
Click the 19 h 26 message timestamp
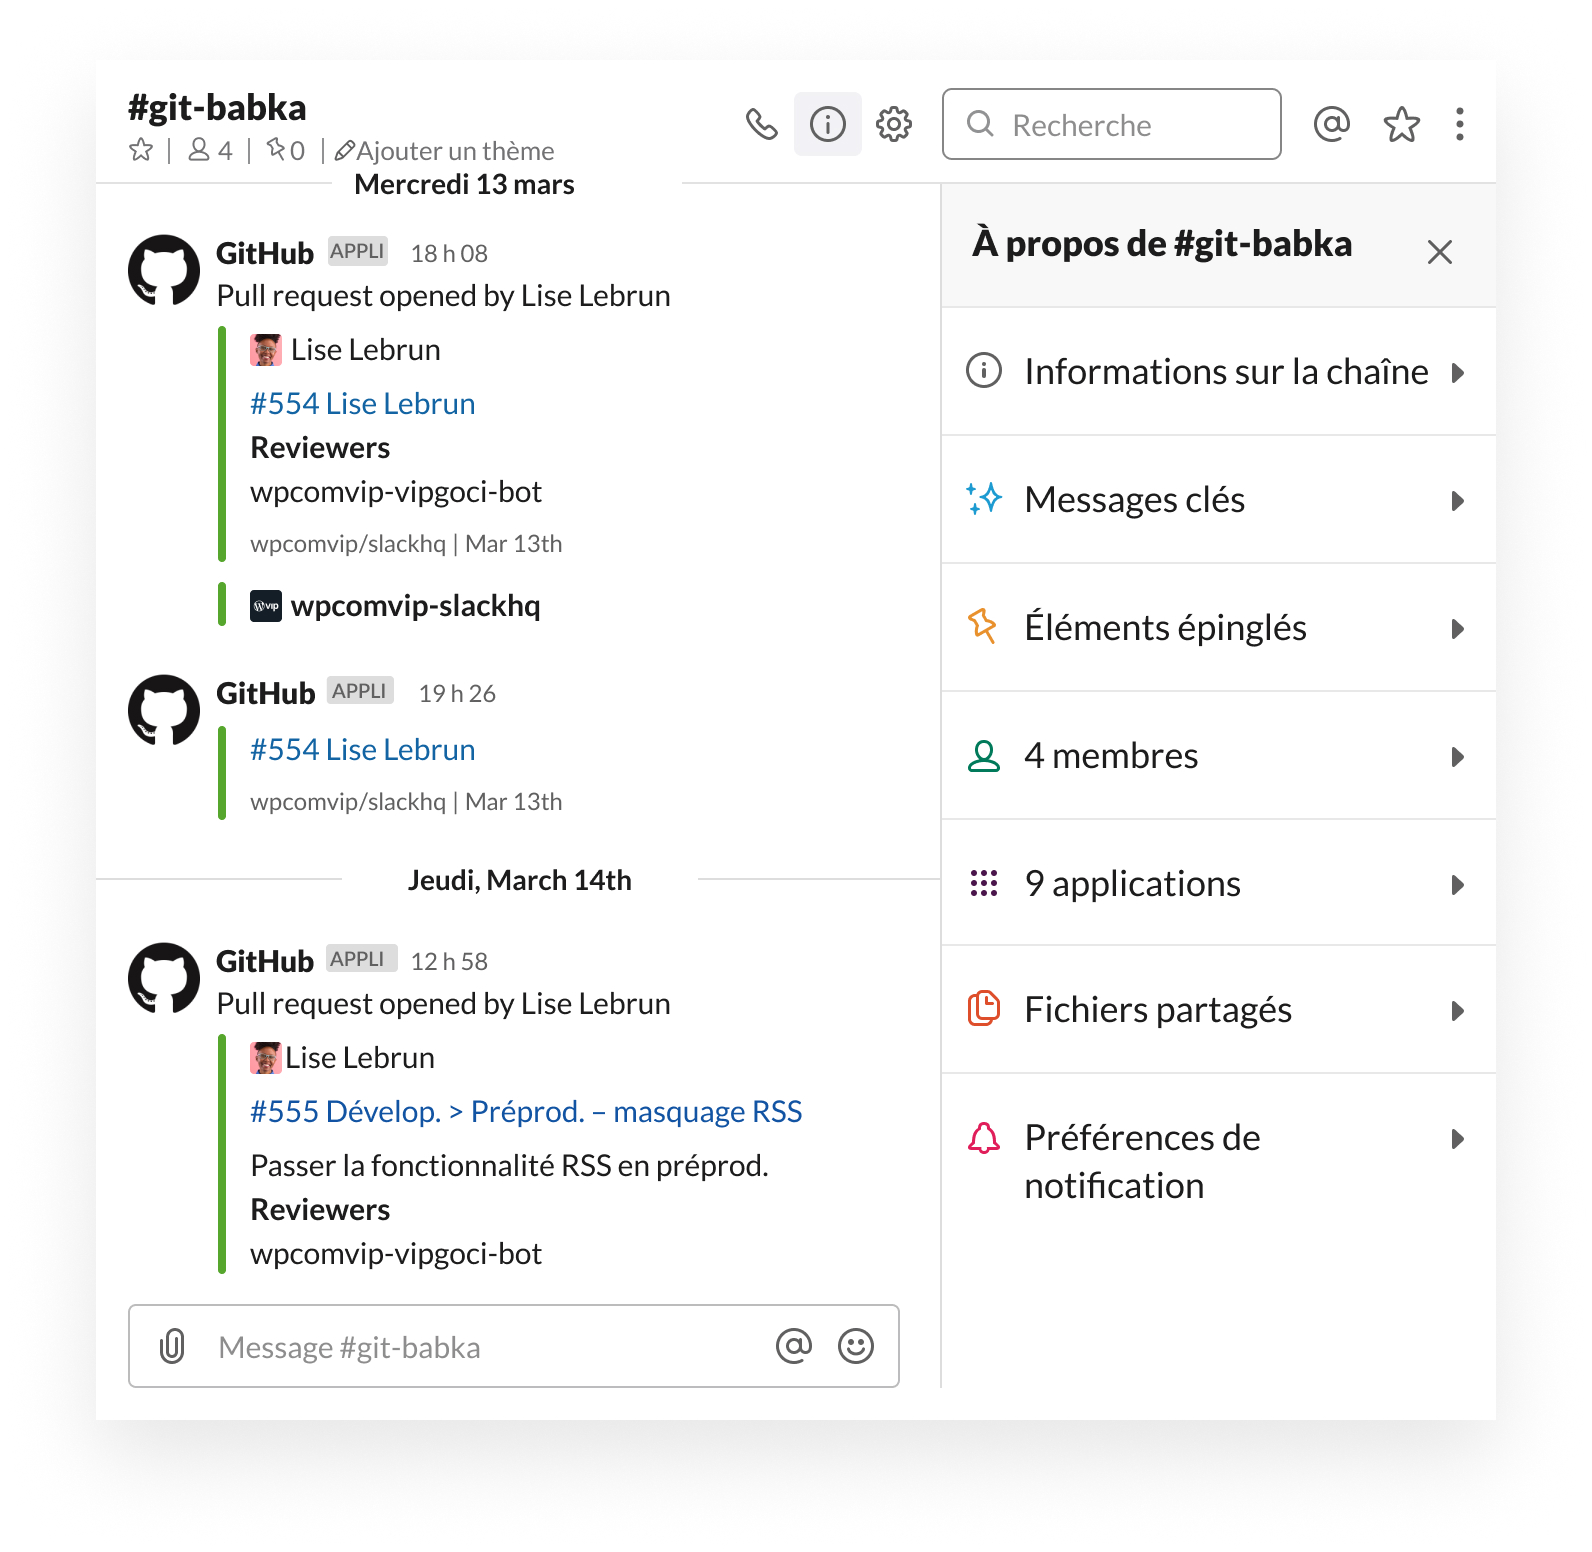coord(457,694)
